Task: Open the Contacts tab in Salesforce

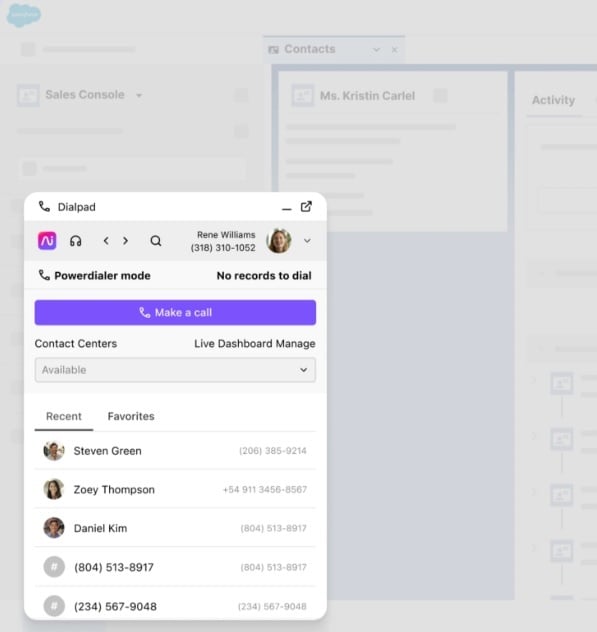Action: [x=334, y=49]
